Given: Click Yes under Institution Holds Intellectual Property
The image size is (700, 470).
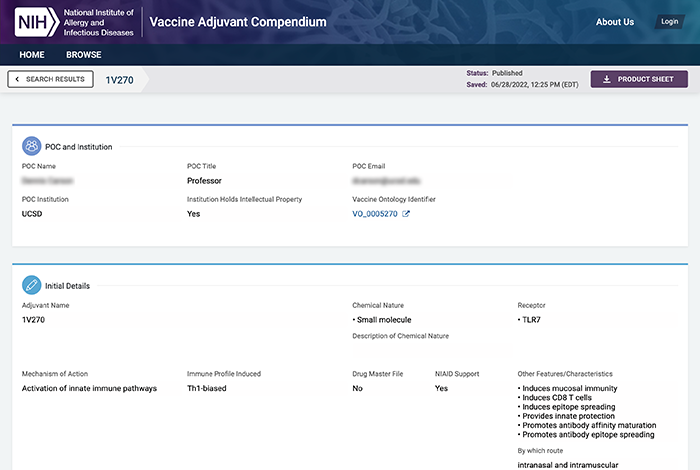Looking at the screenshot, I should (x=193, y=214).
